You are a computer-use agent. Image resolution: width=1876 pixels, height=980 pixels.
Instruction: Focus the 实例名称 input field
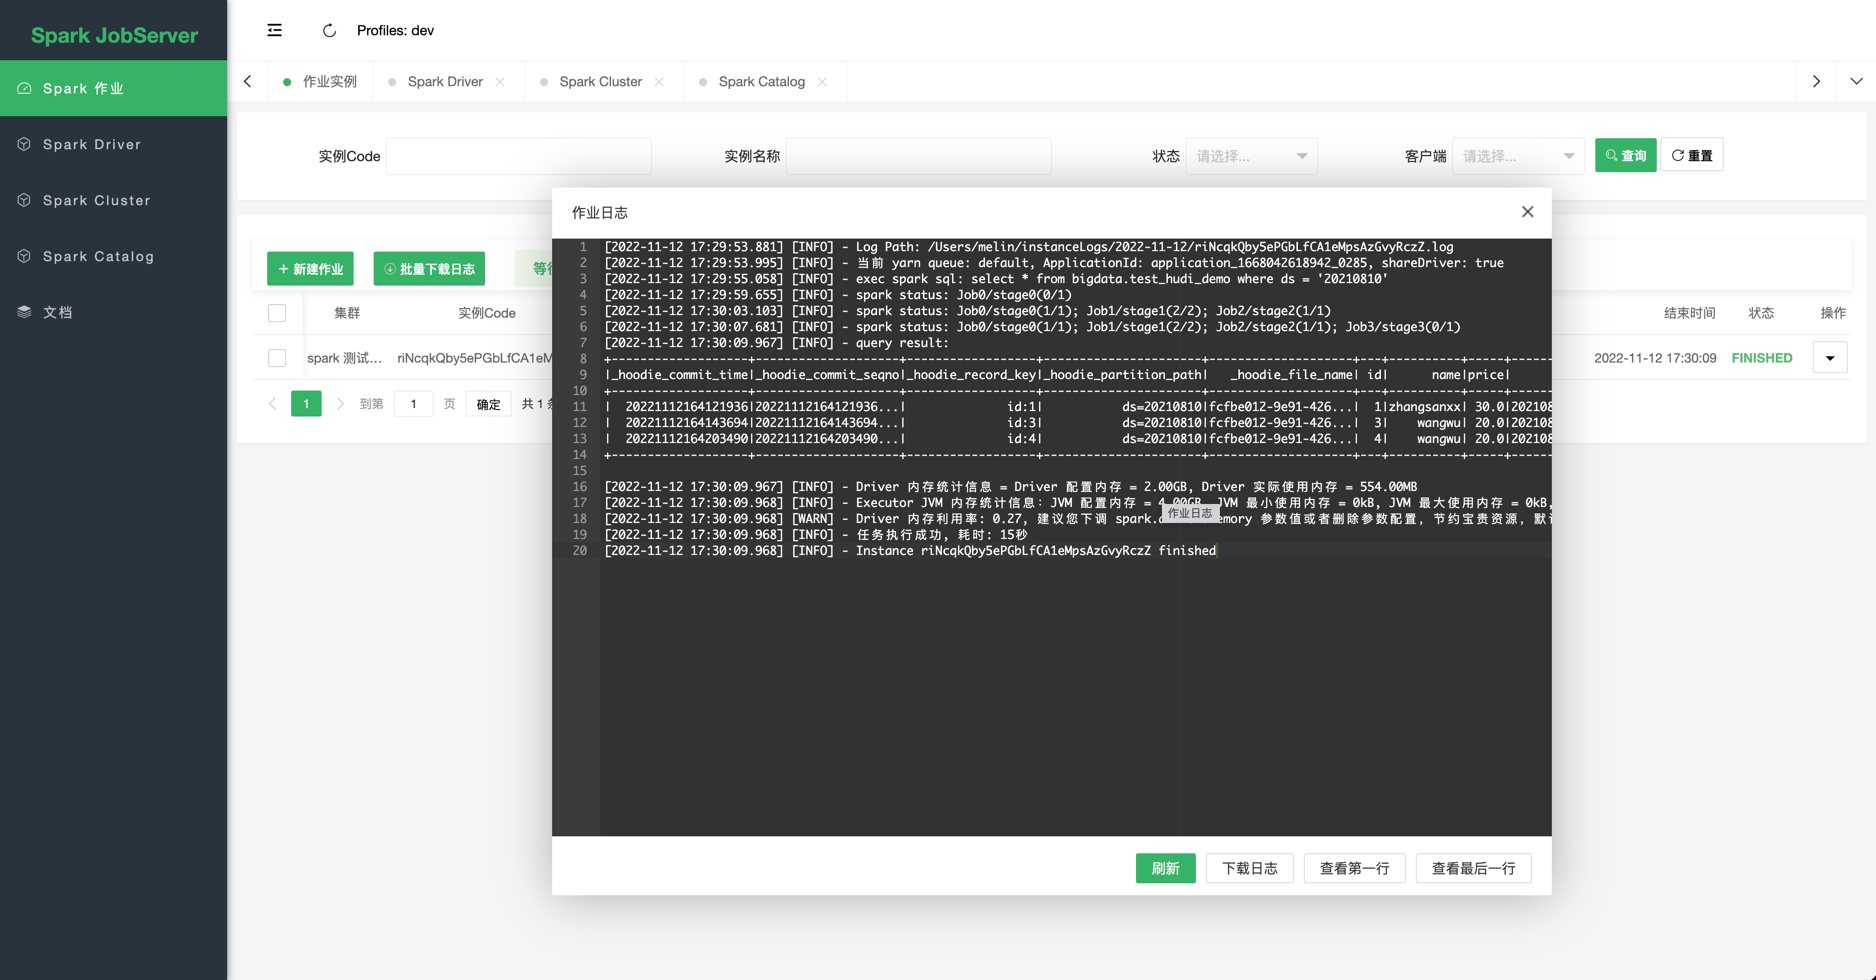point(918,156)
